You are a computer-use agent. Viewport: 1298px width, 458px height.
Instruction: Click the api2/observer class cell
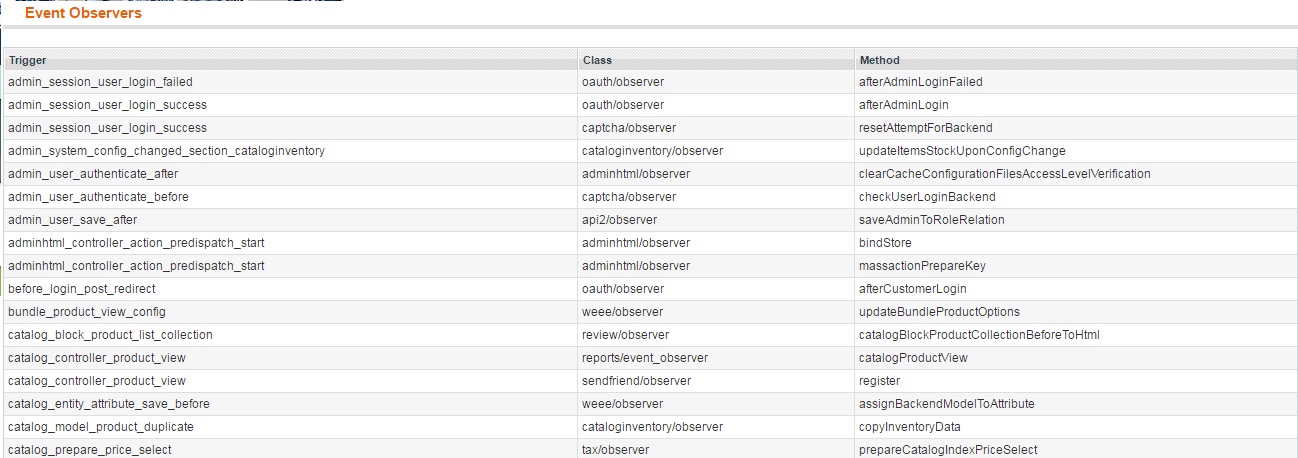pyautogui.click(x=619, y=220)
